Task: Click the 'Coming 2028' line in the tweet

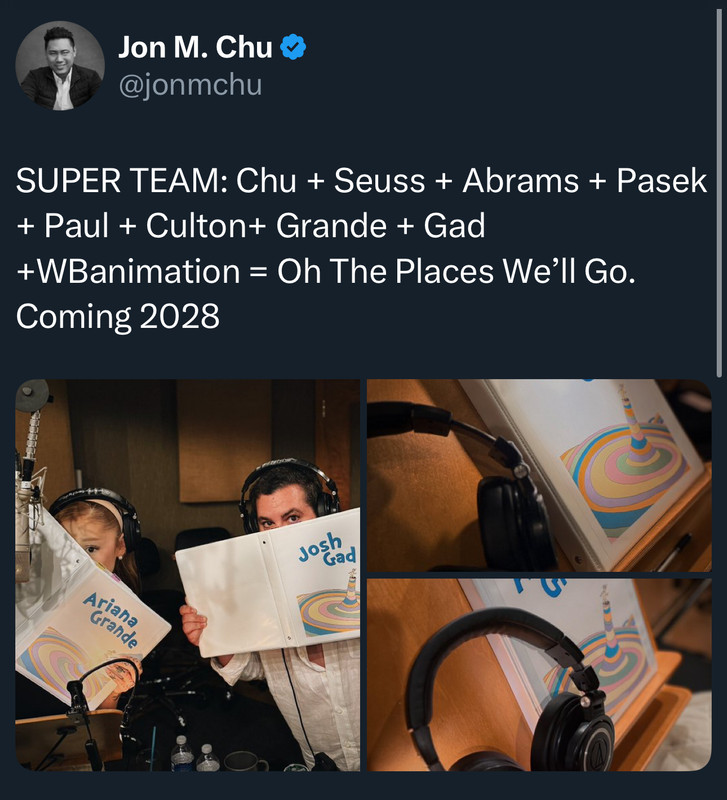Action: click(x=118, y=316)
